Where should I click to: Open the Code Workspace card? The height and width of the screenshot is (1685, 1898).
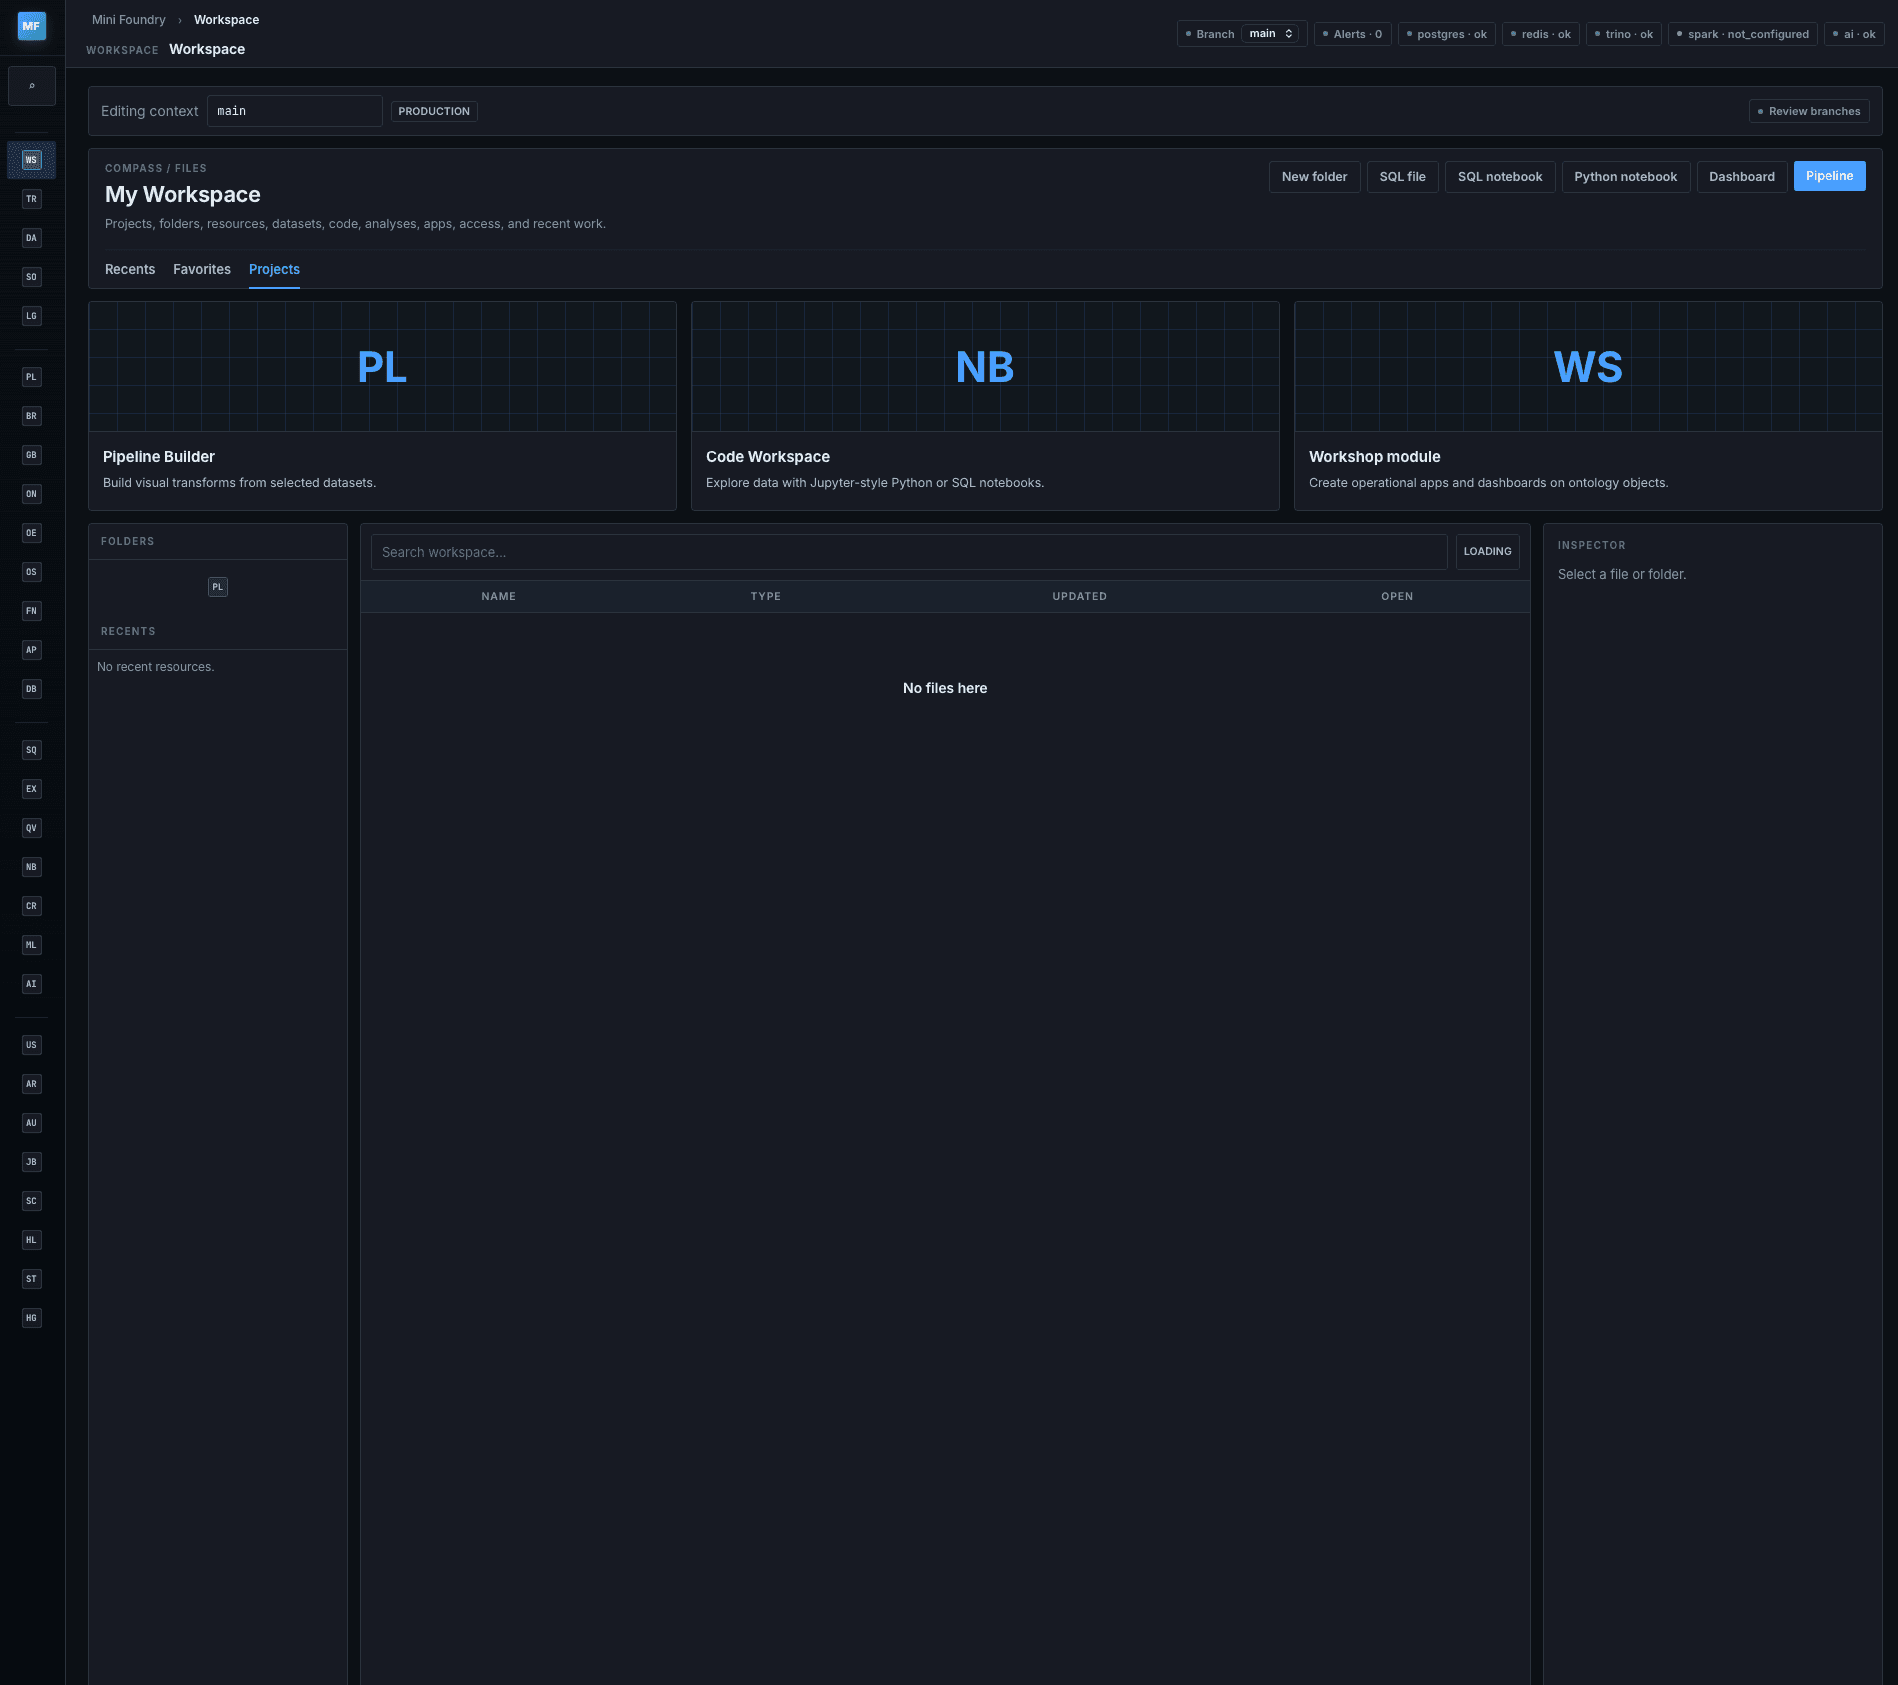[x=985, y=406]
